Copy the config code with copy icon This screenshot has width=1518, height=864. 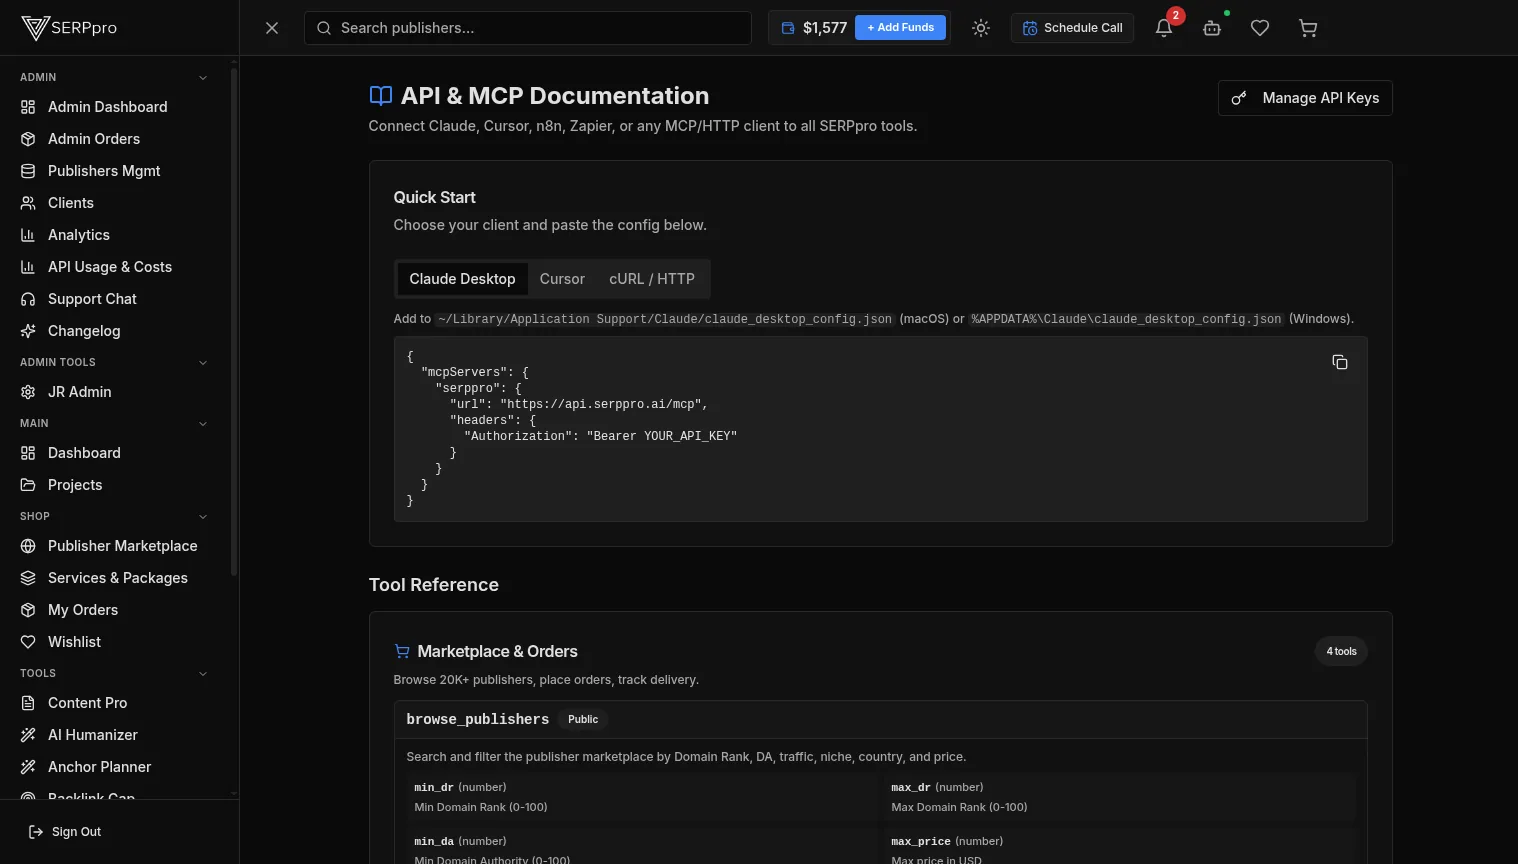(1340, 362)
